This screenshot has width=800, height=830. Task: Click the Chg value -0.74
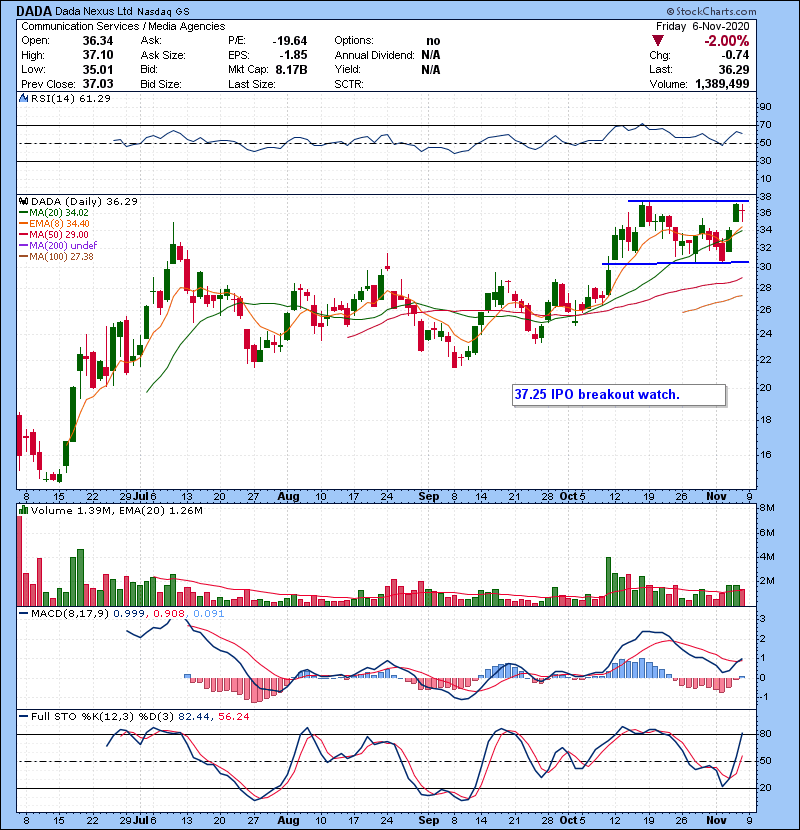[x=735, y=55]
